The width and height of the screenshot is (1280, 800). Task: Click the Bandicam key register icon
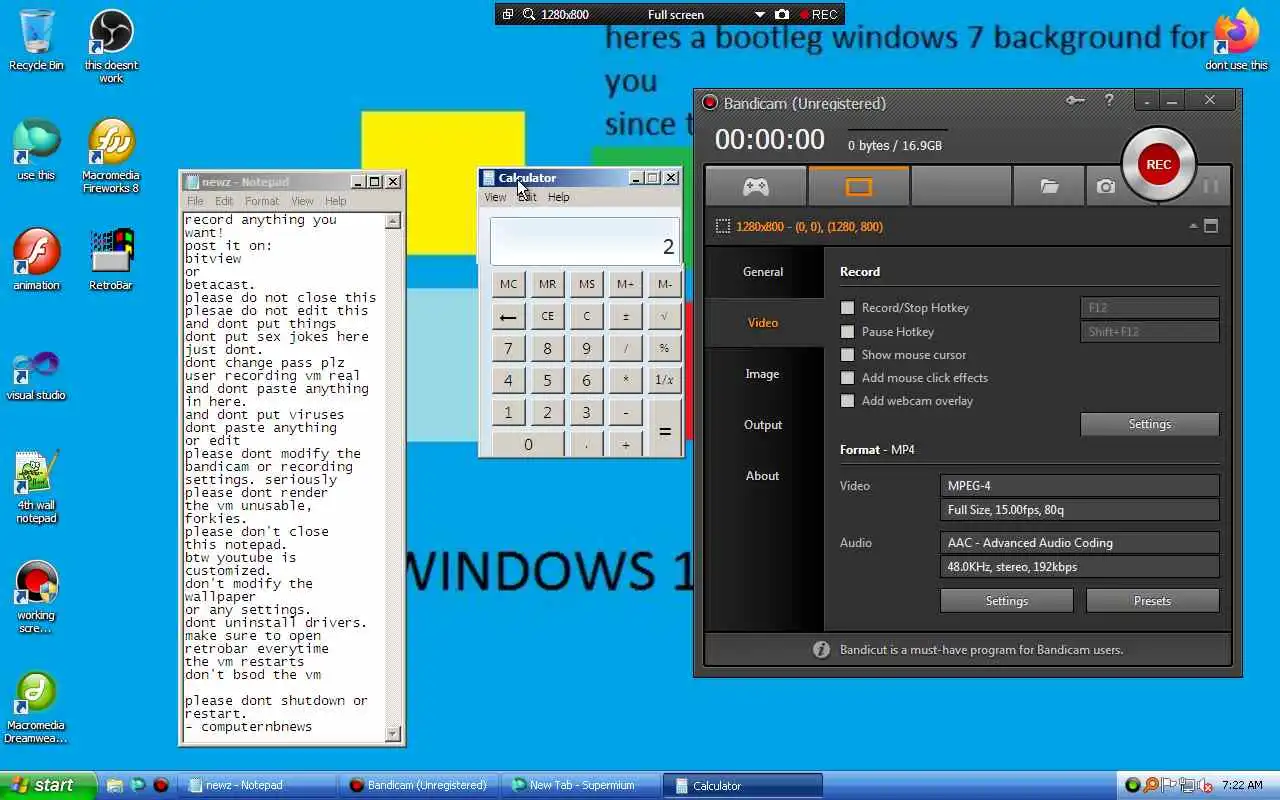point(1076,100)
